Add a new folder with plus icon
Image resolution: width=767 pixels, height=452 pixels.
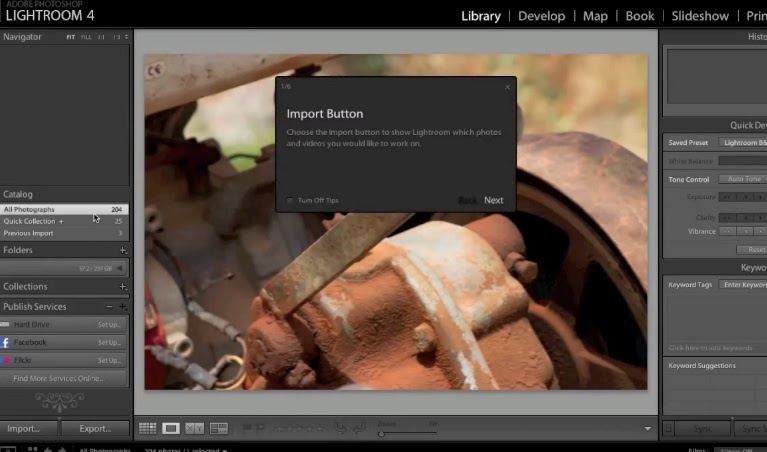[123, 250]
